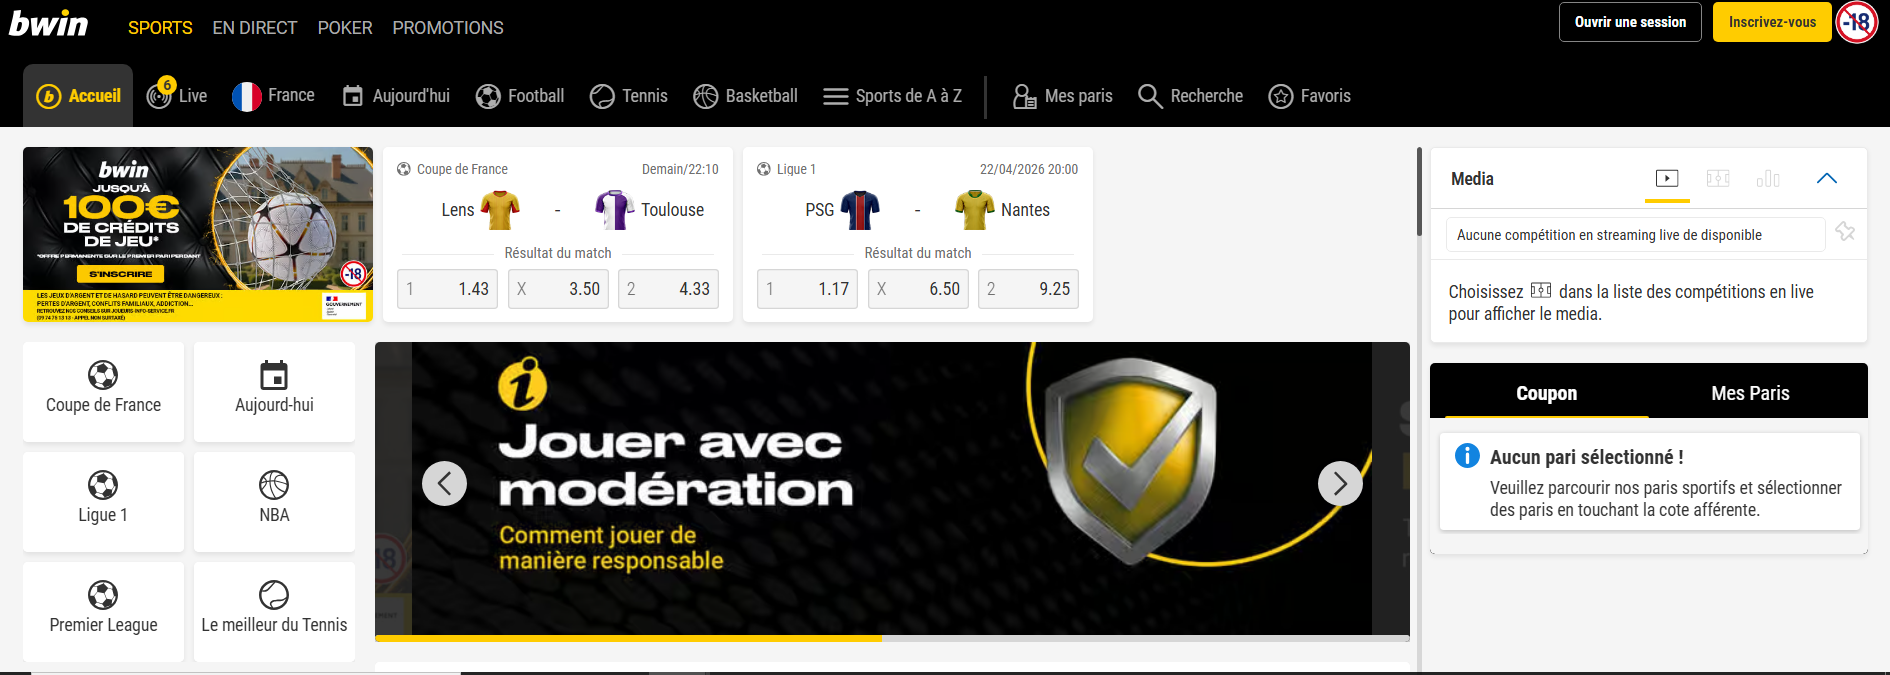Open the PROMOTIONS page
The width and height of the screenshot is (1890, 675).
pyautogui.click(x=448, y=28)
